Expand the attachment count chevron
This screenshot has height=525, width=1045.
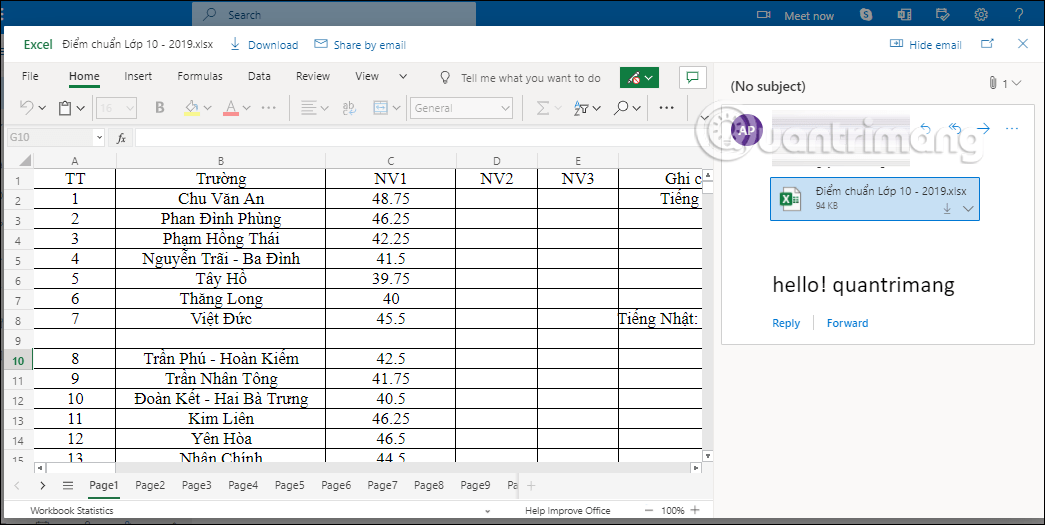(1016, 83)
